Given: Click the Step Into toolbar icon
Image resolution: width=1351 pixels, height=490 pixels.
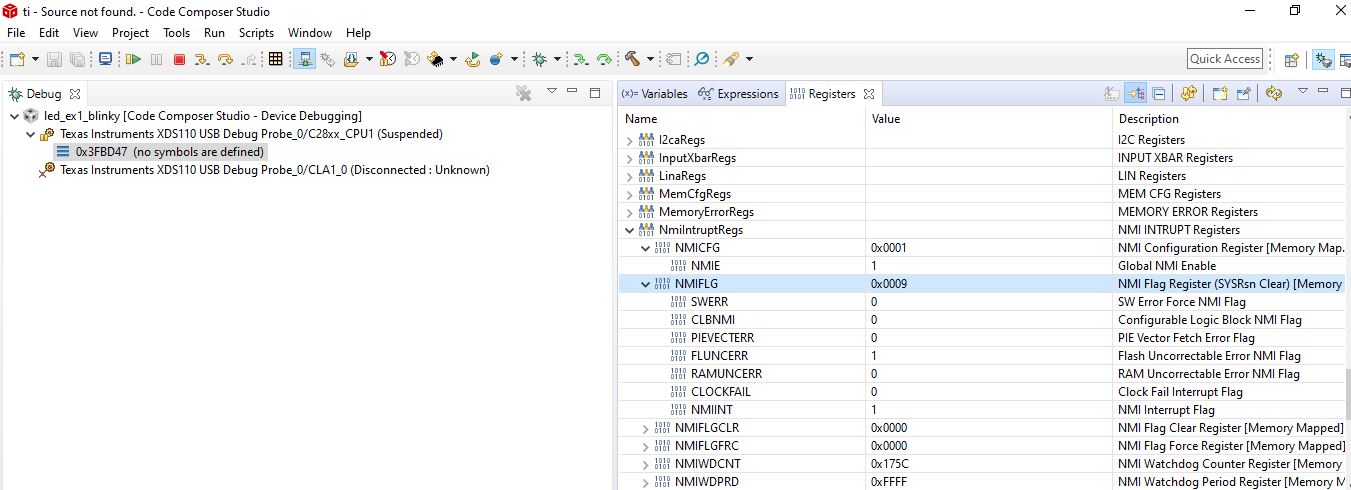Looking at the screenshot, I should click(x=202, y=60).
